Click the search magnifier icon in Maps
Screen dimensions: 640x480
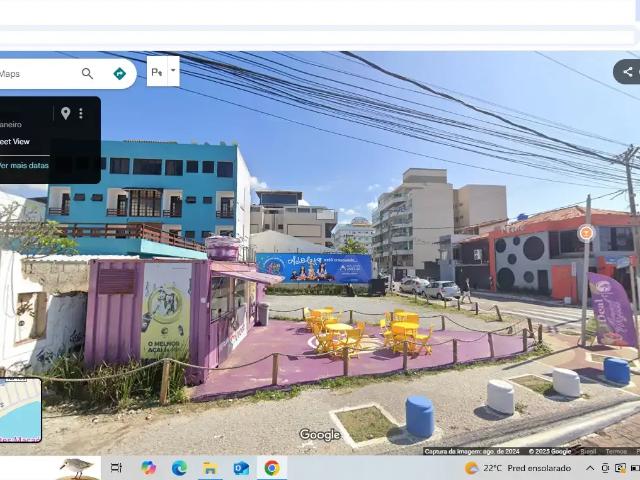87,73
